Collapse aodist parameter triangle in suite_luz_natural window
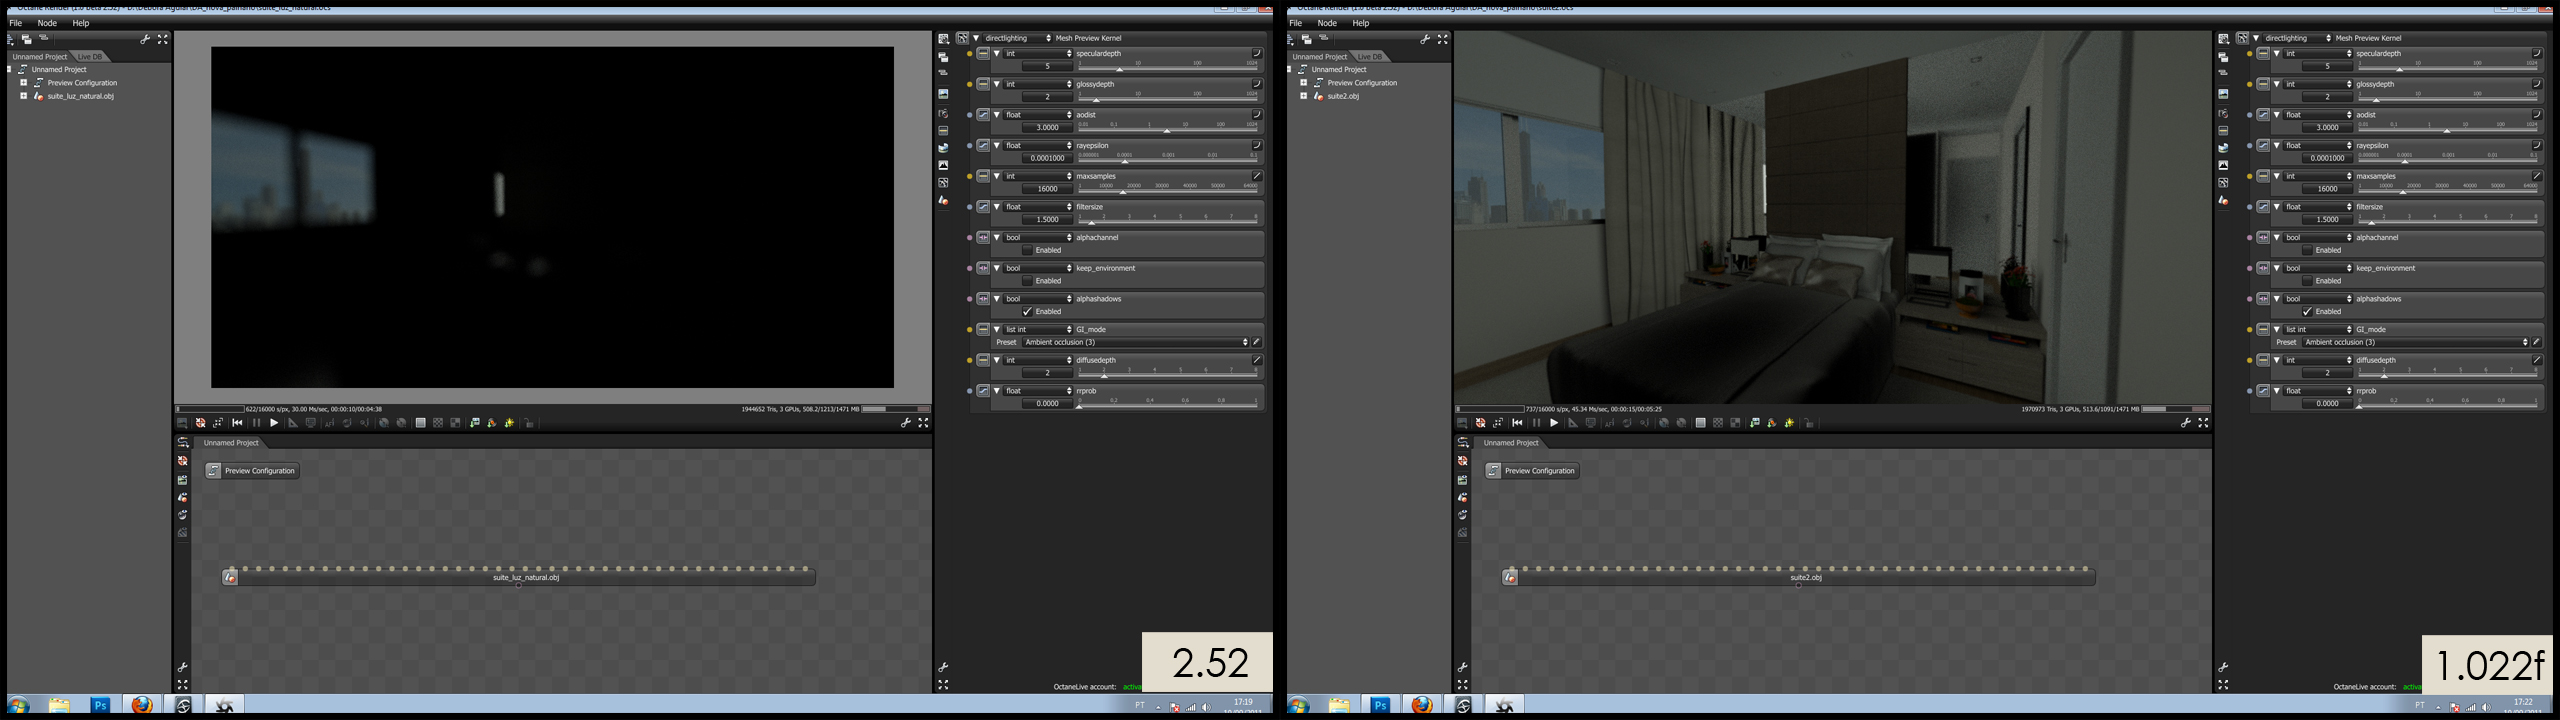Image resolution: width=2560 pixels, height=720 pixels. click(997, 115)
